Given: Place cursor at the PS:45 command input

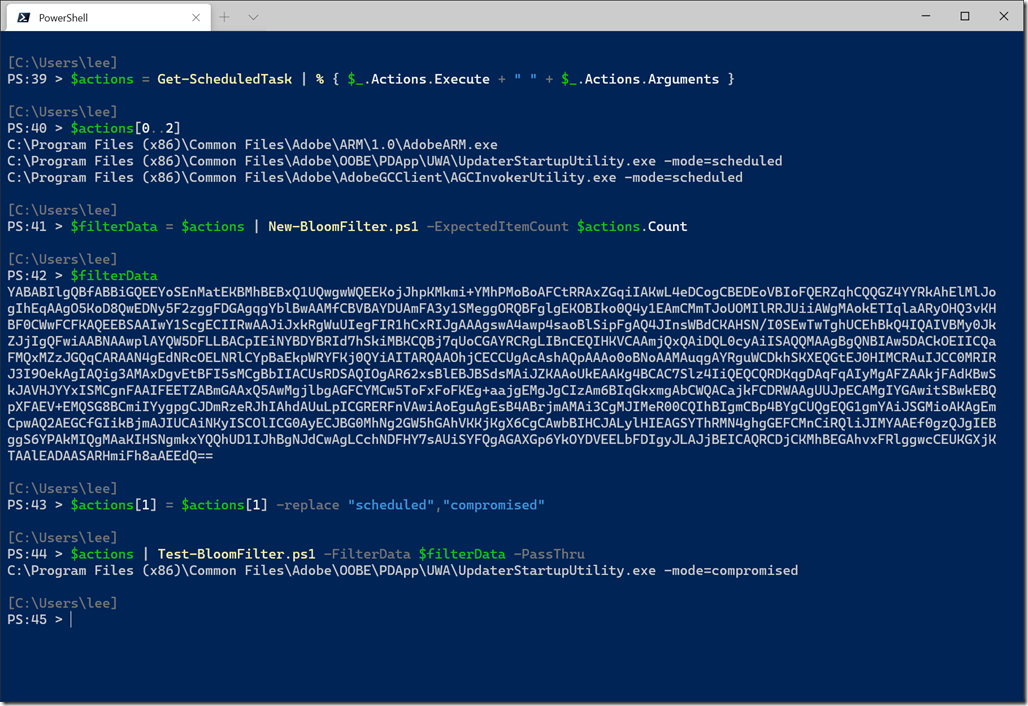Looking at the screenshot, I should point(71,620).
